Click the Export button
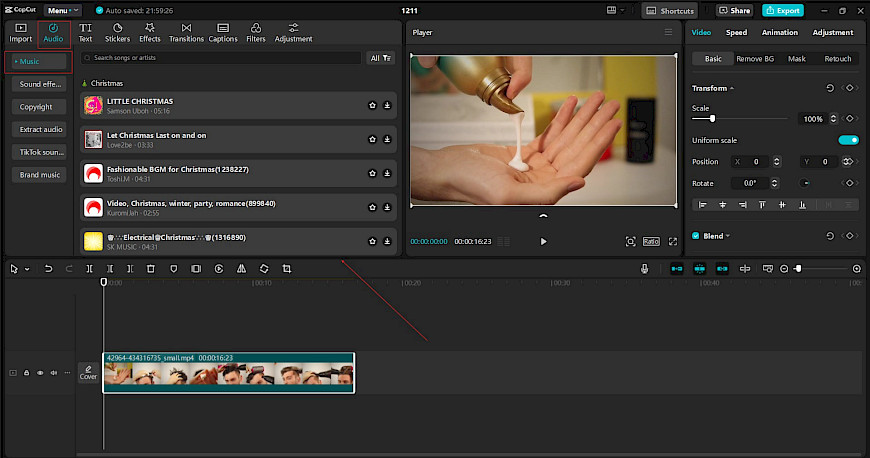This screenshot has height=458, width=870. coord(782,11)
